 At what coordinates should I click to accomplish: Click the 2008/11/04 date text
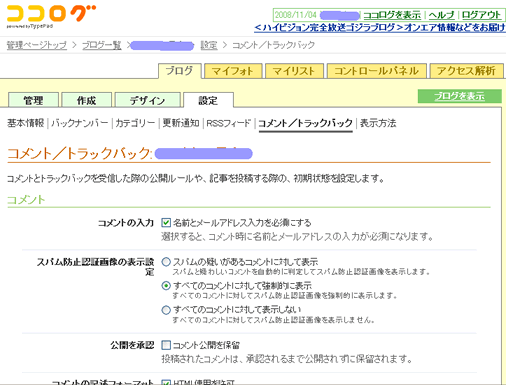(x=296, y=15)
